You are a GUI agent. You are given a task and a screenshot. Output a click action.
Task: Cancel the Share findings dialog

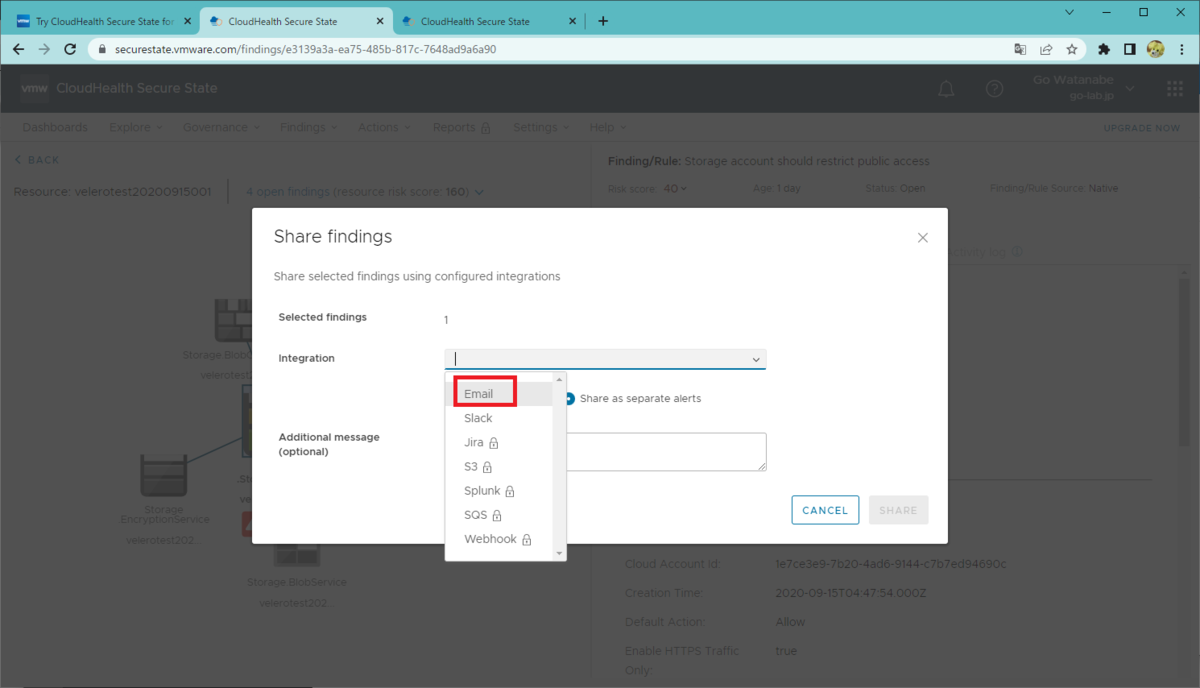point(825,510)
